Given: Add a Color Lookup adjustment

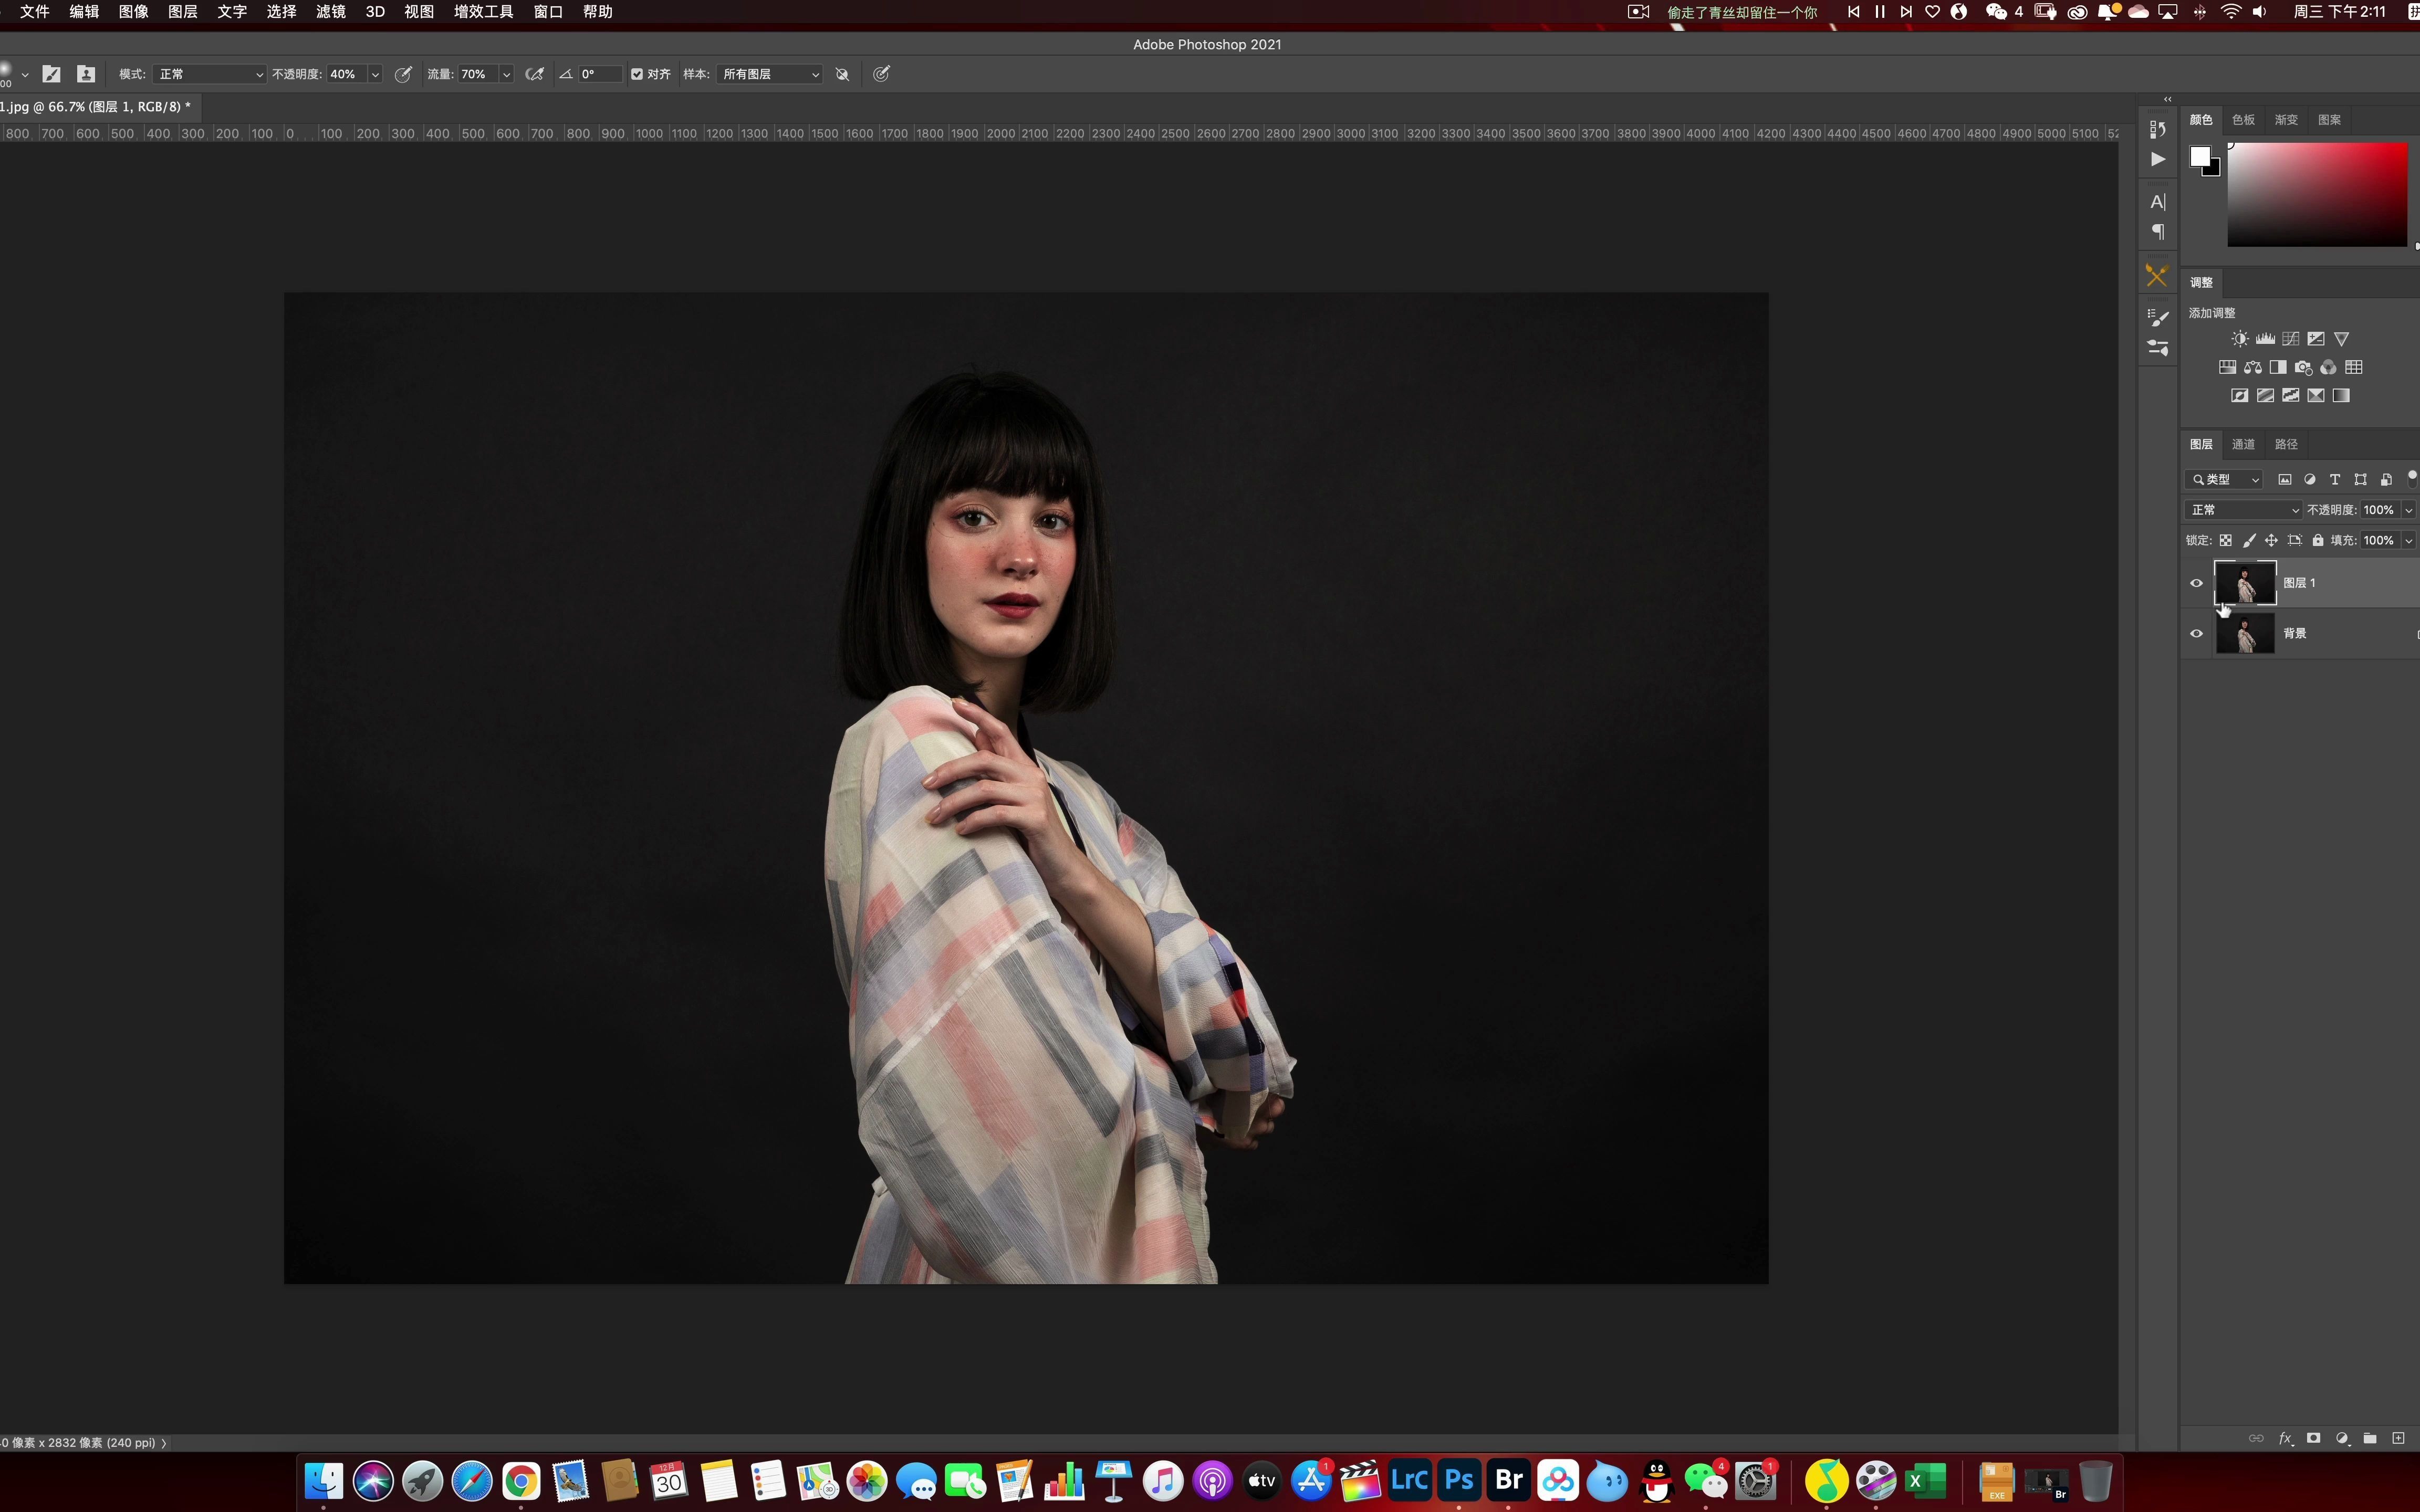Looking at the screenshot, I should click(x=2354, y=367).
